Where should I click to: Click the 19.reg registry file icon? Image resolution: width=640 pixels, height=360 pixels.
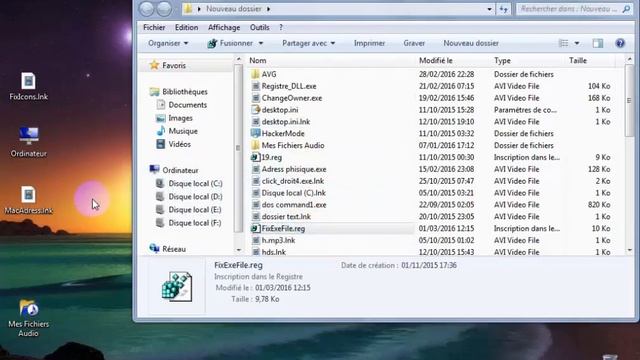(x=256, y=157)
